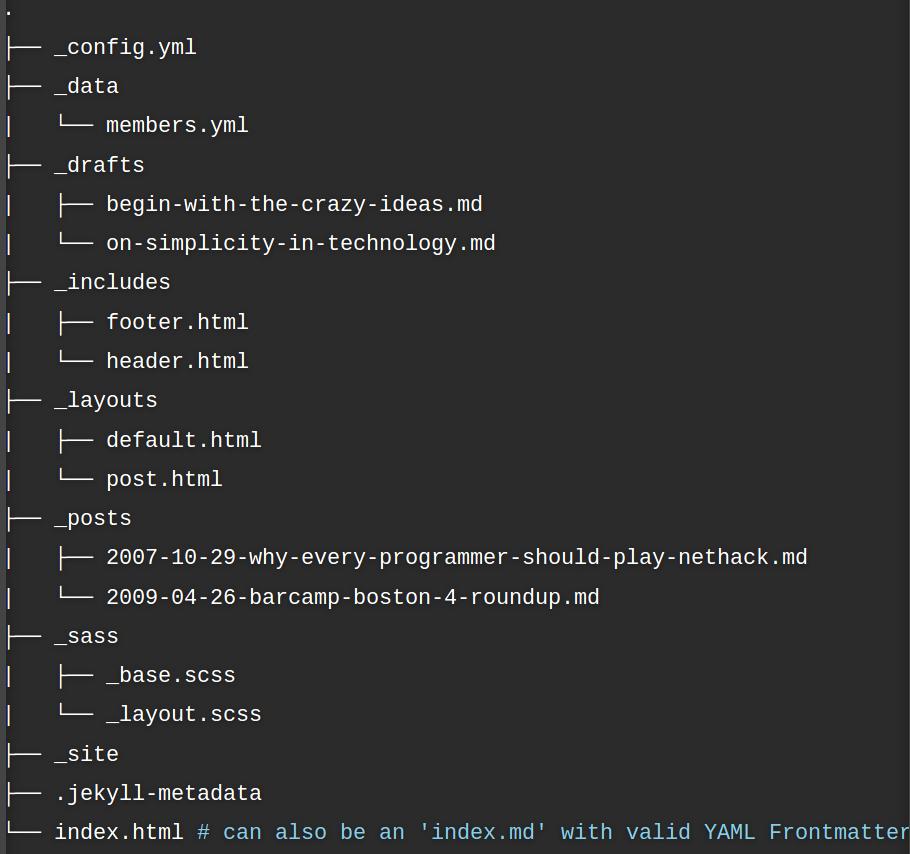Click begin-with-the-crazy-ideas.md file

tap(294, 204)
